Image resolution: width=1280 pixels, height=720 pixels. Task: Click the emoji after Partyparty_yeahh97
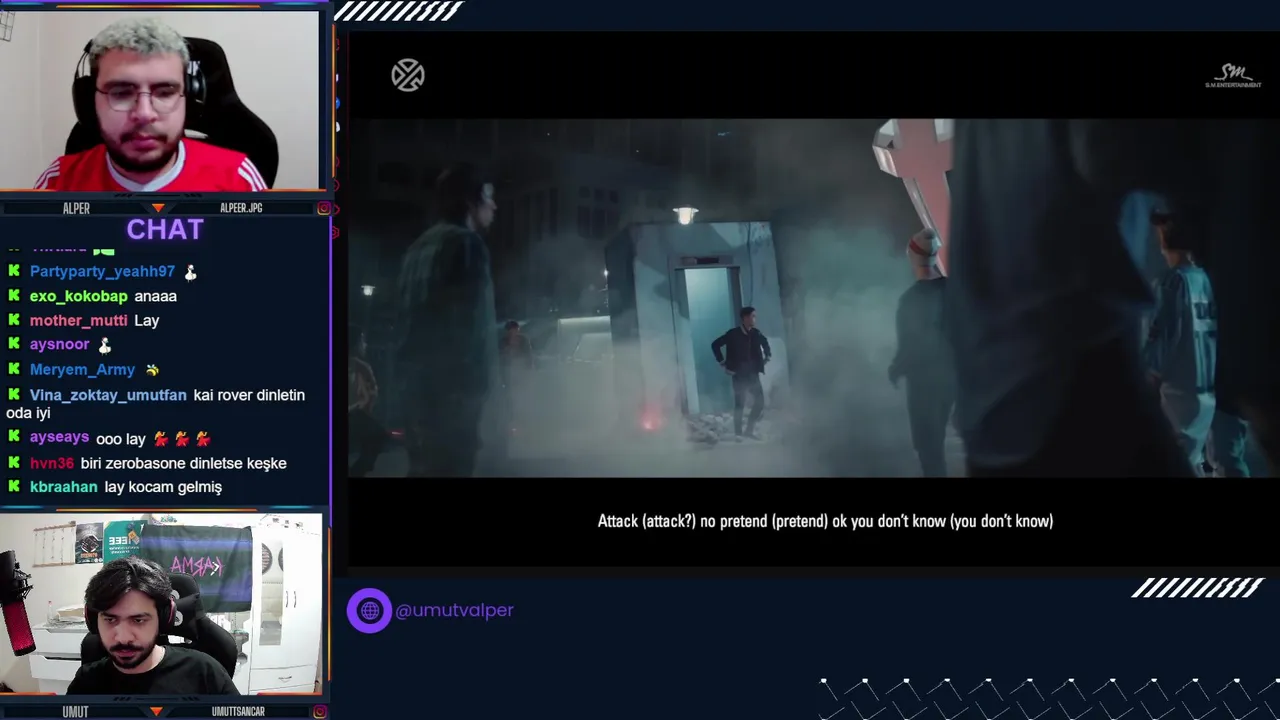[x=190, y=271]
